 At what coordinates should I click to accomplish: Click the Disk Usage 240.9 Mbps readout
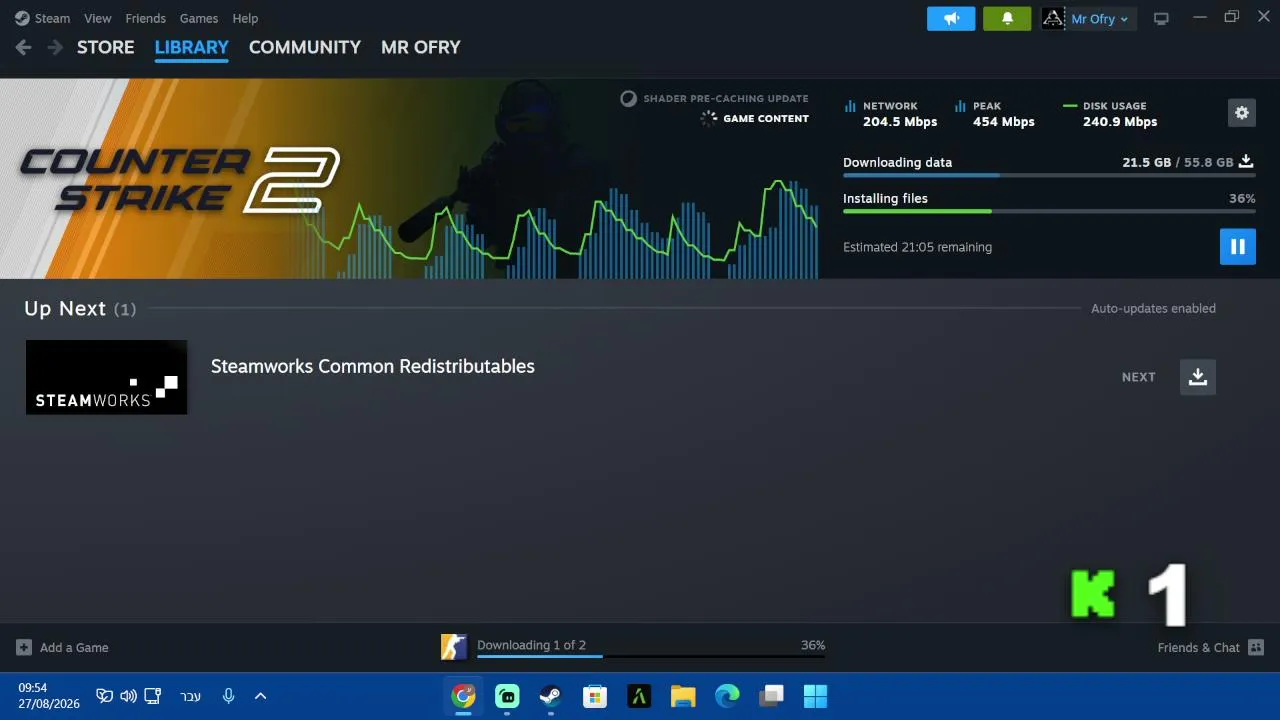1110,114
